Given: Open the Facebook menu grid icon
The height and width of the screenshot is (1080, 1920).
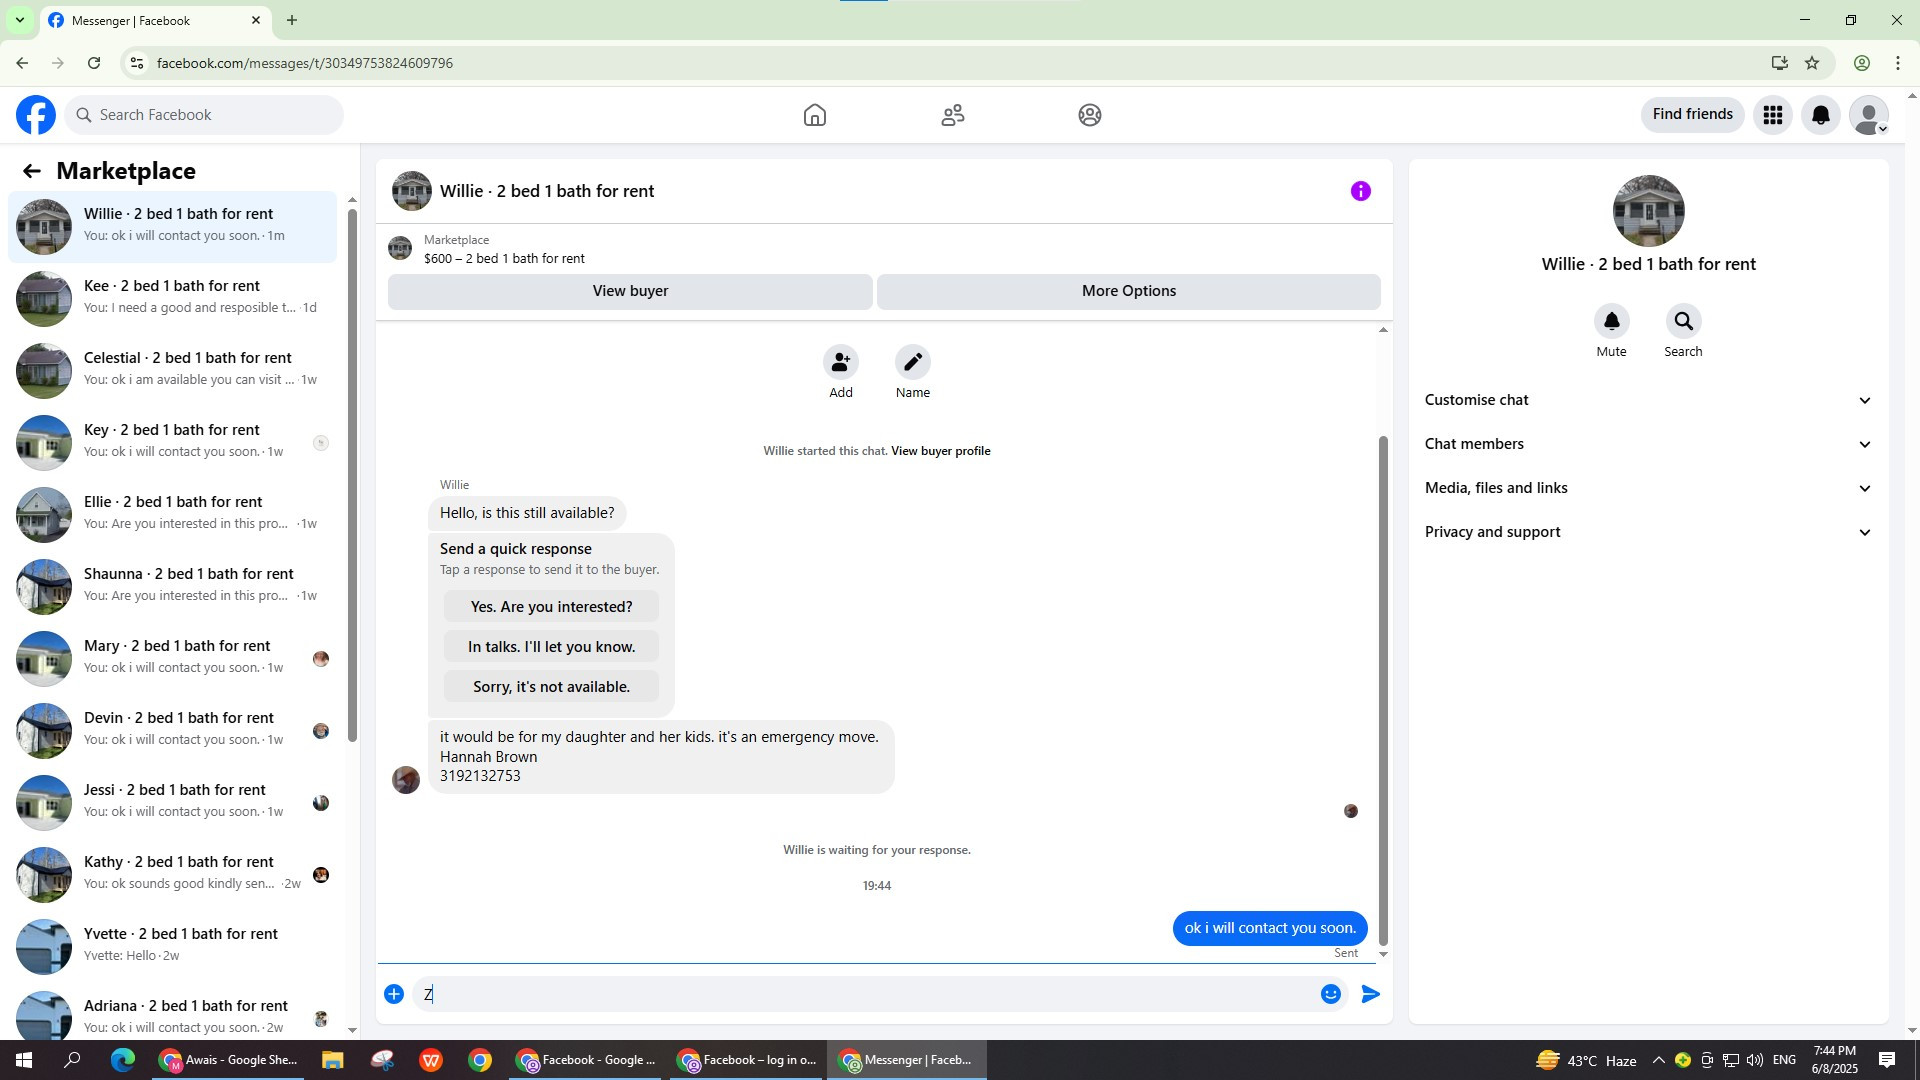Looking at the screenshot, I should pyautogui.click(x=1772, y=115).
